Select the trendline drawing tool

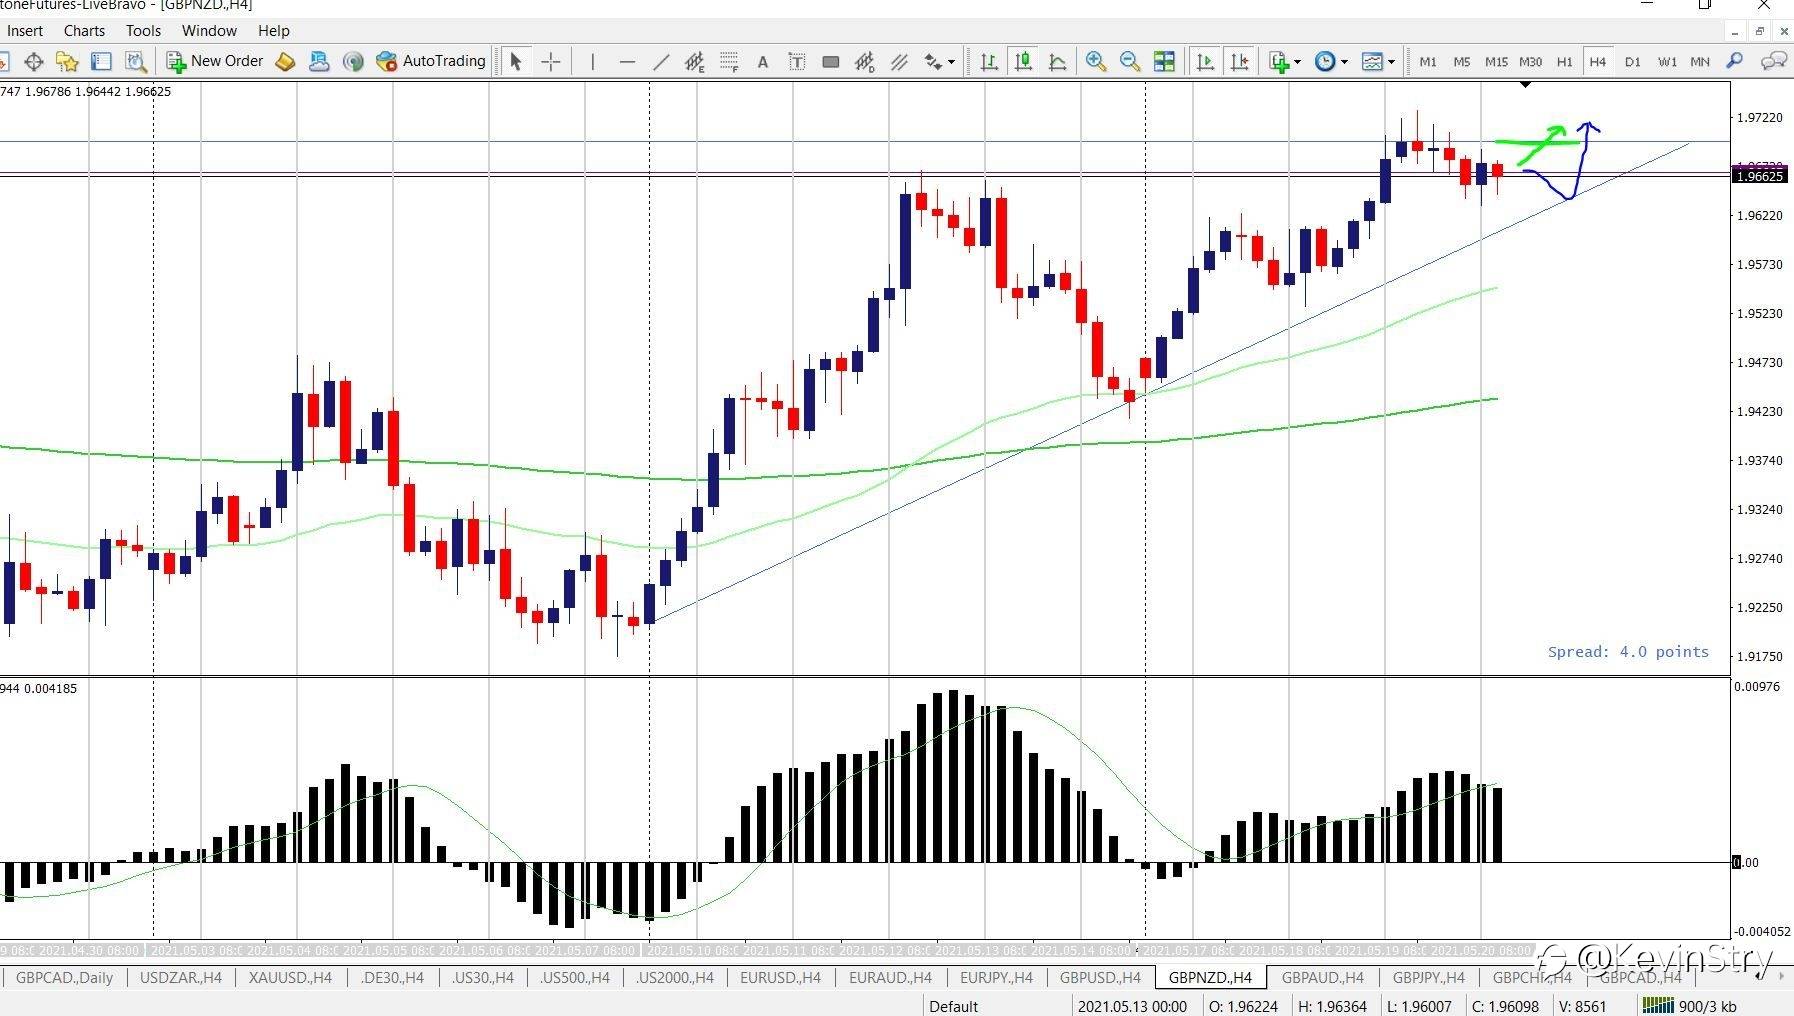click(x=661, y=61)
